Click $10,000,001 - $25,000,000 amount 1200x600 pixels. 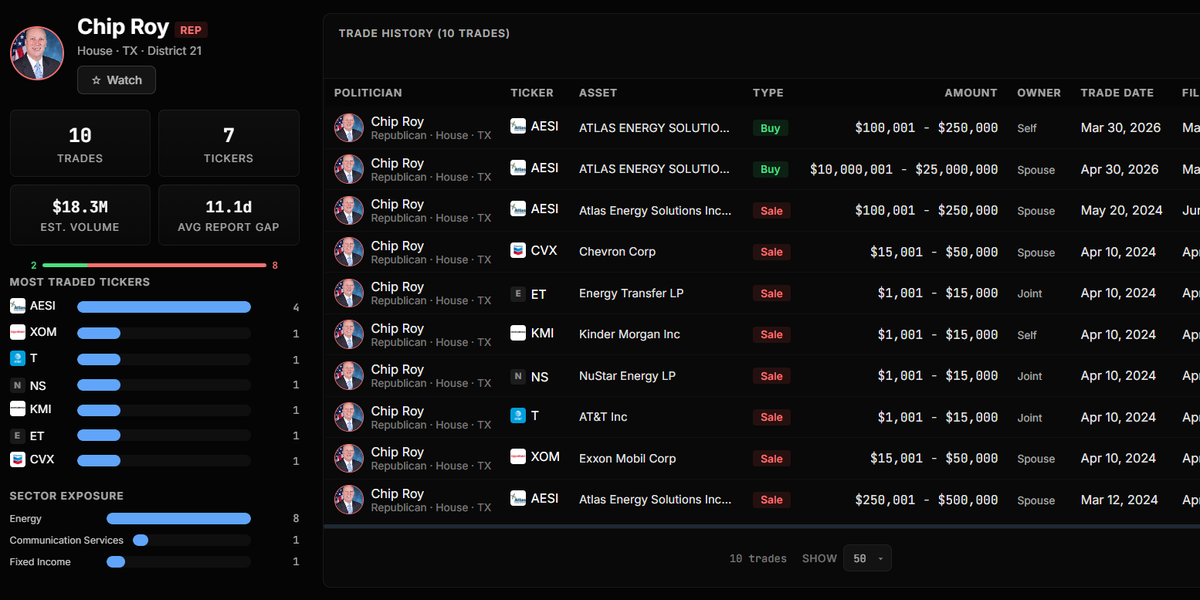pyautogui.click(x=904, y=170)
